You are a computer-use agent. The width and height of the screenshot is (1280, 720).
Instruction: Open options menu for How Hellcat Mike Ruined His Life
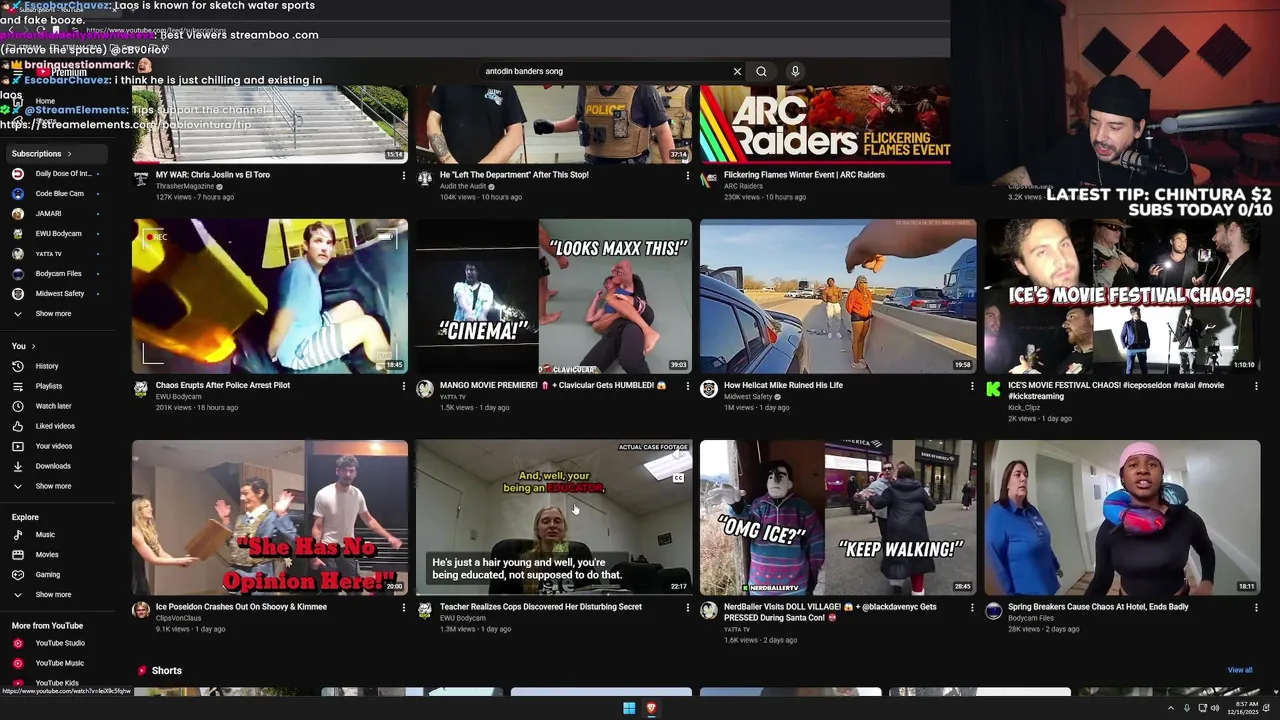click(x=972, y=386)
